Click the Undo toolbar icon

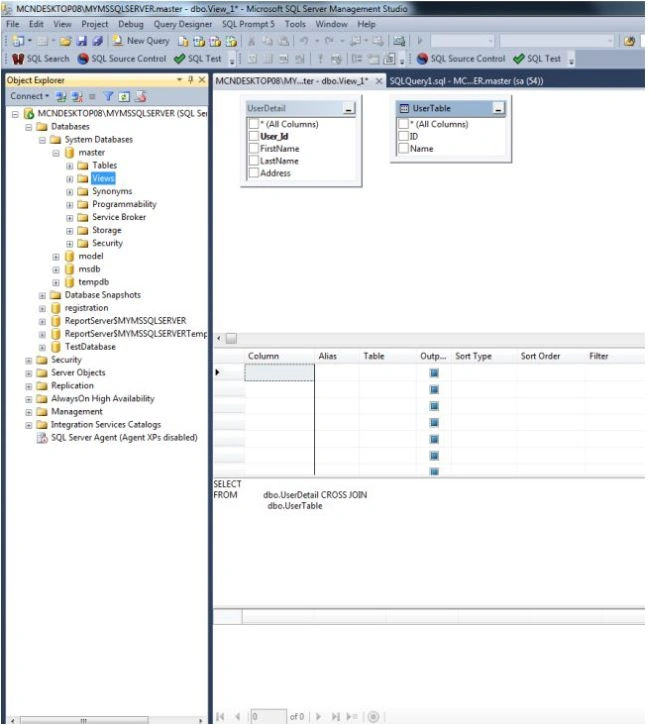[304, 41]
